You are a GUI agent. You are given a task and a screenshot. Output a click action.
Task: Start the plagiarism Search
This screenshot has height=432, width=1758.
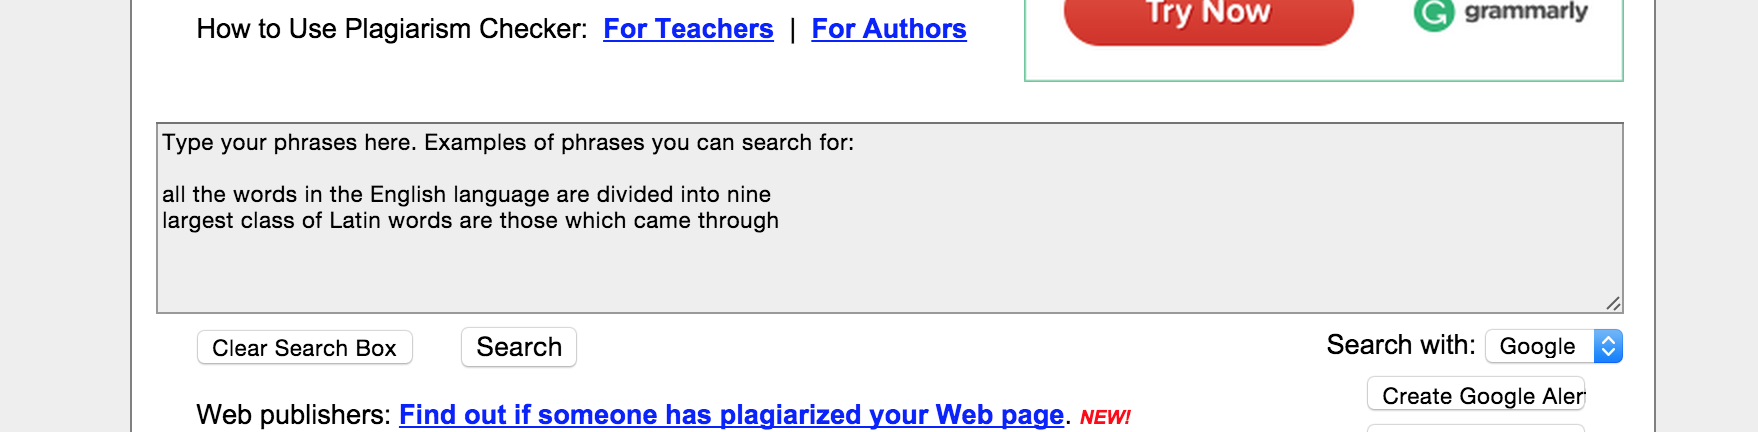click(519, 347)
